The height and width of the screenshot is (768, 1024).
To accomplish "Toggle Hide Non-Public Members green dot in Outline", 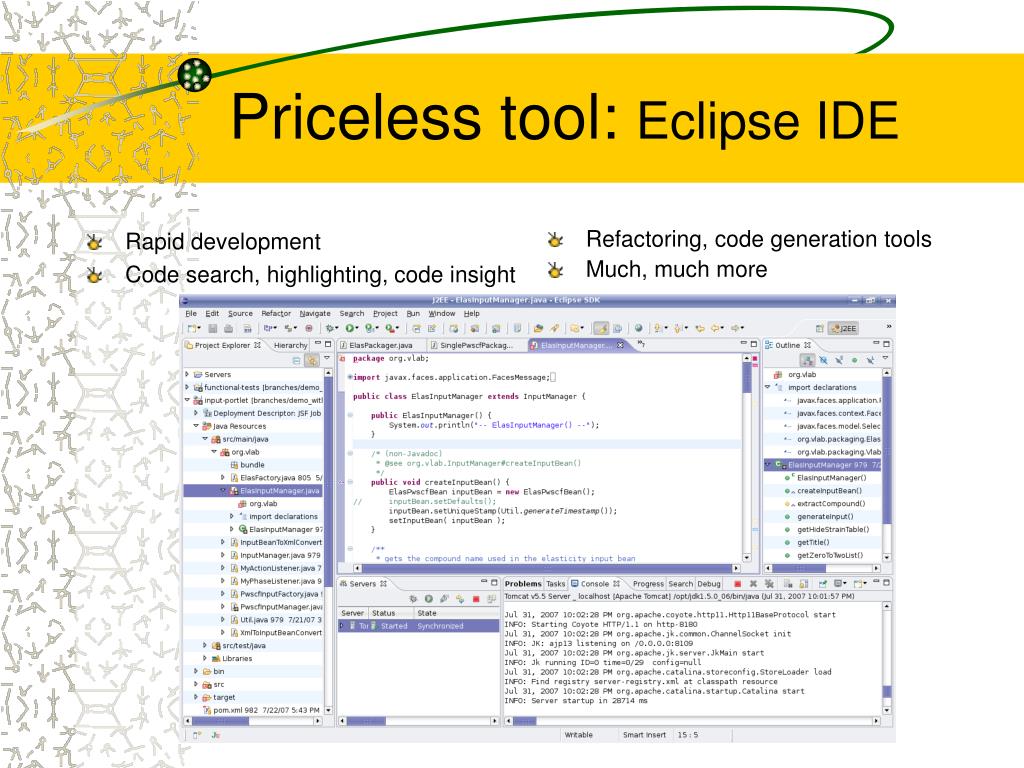I will (x=854, y=360).
